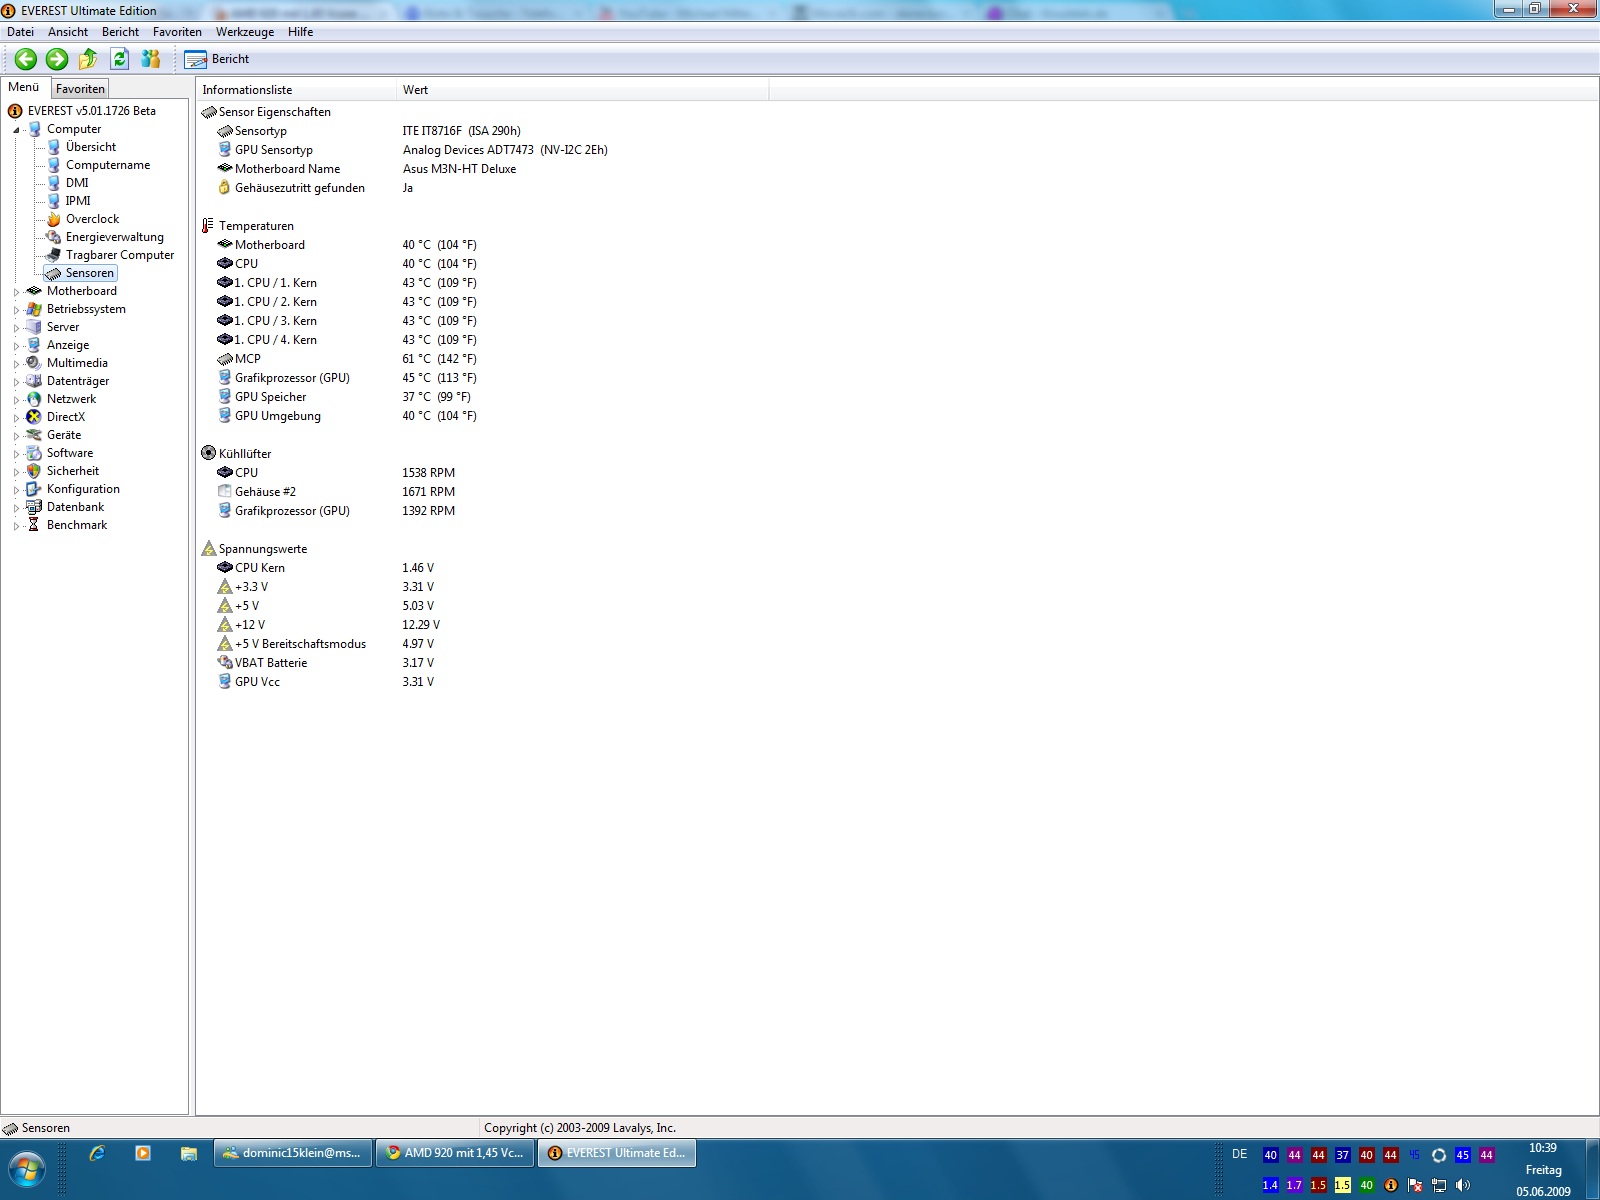Viewport: 1600px width, 1200px height.
Task: Expand the Datenträger tree node
Action: click(16, 382)
